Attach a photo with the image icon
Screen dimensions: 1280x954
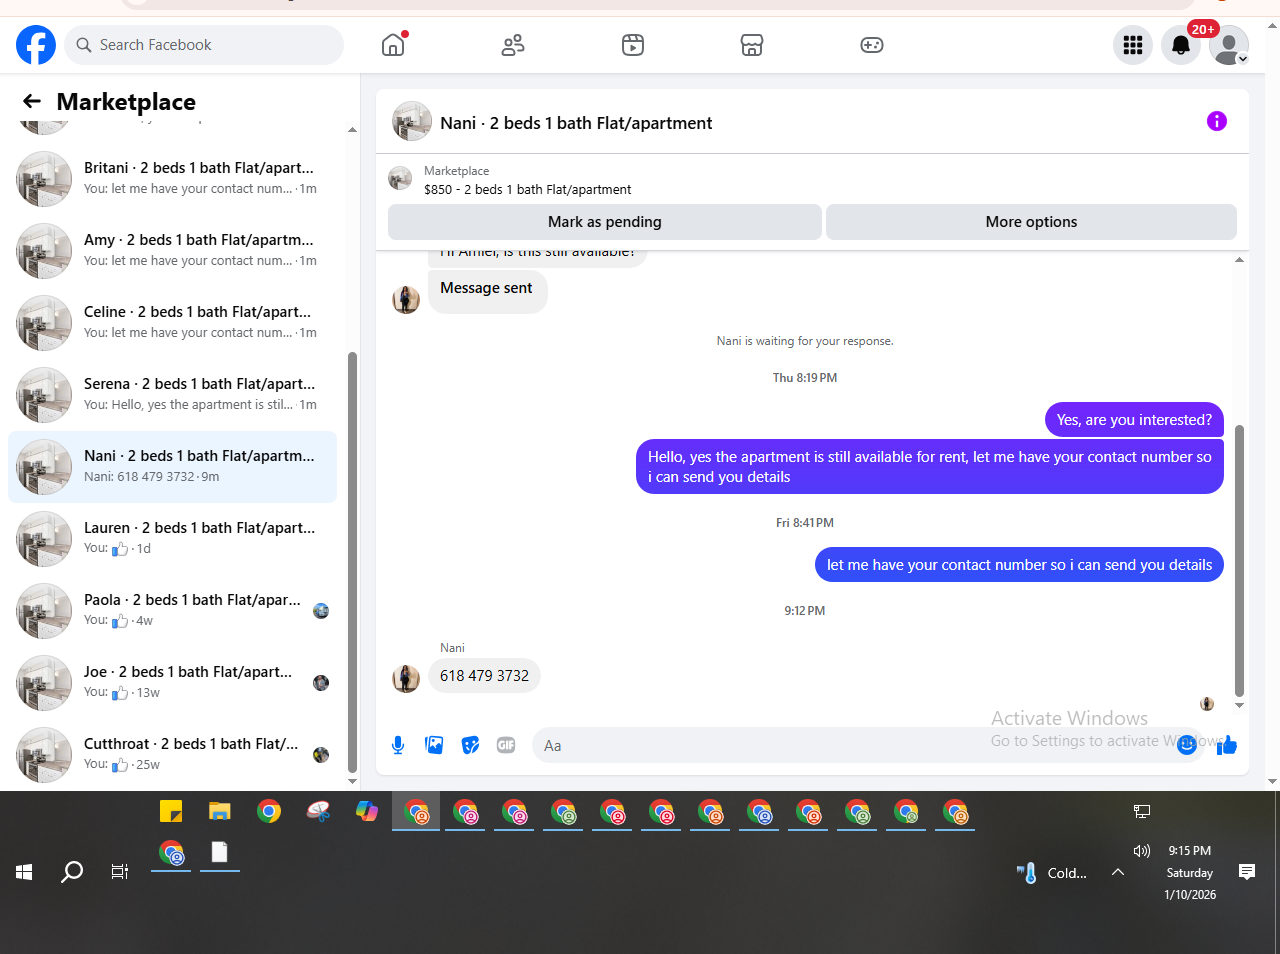[x=434, y=745]
